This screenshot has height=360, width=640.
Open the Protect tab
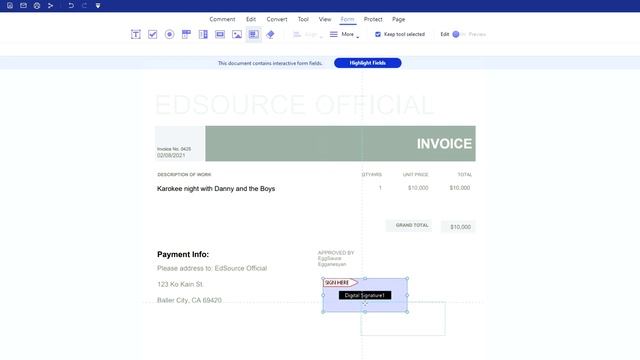(373, 19)
